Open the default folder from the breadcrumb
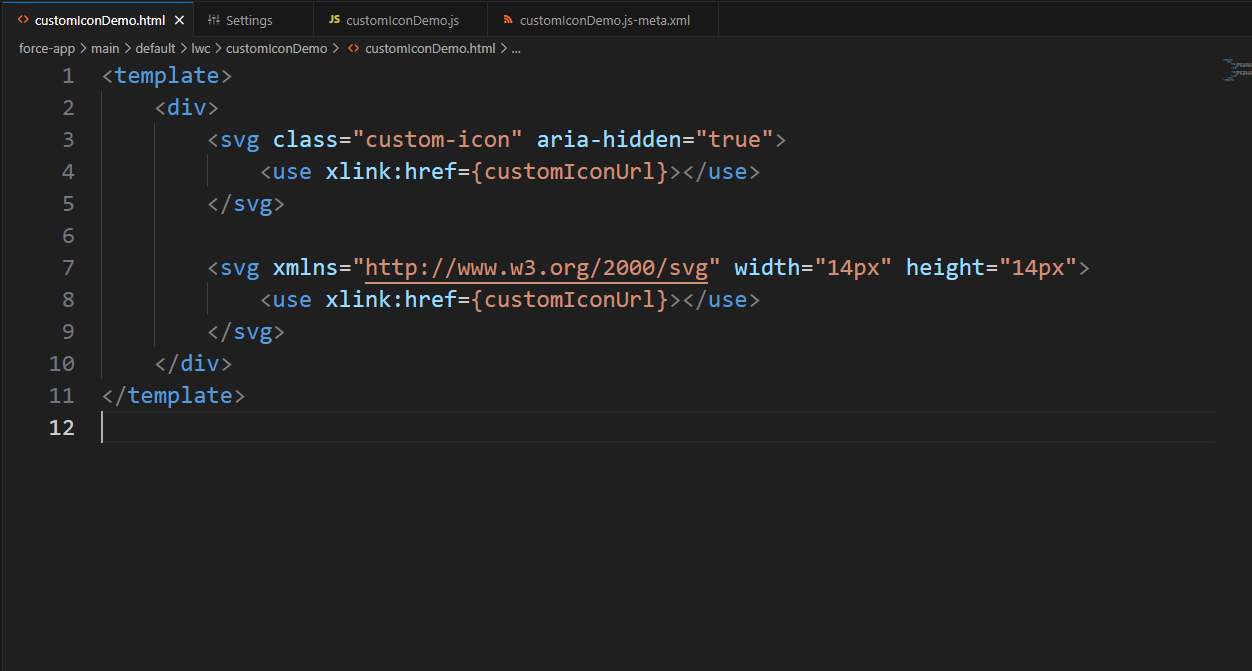1252x671 pixels. click(x=155, y=47)
